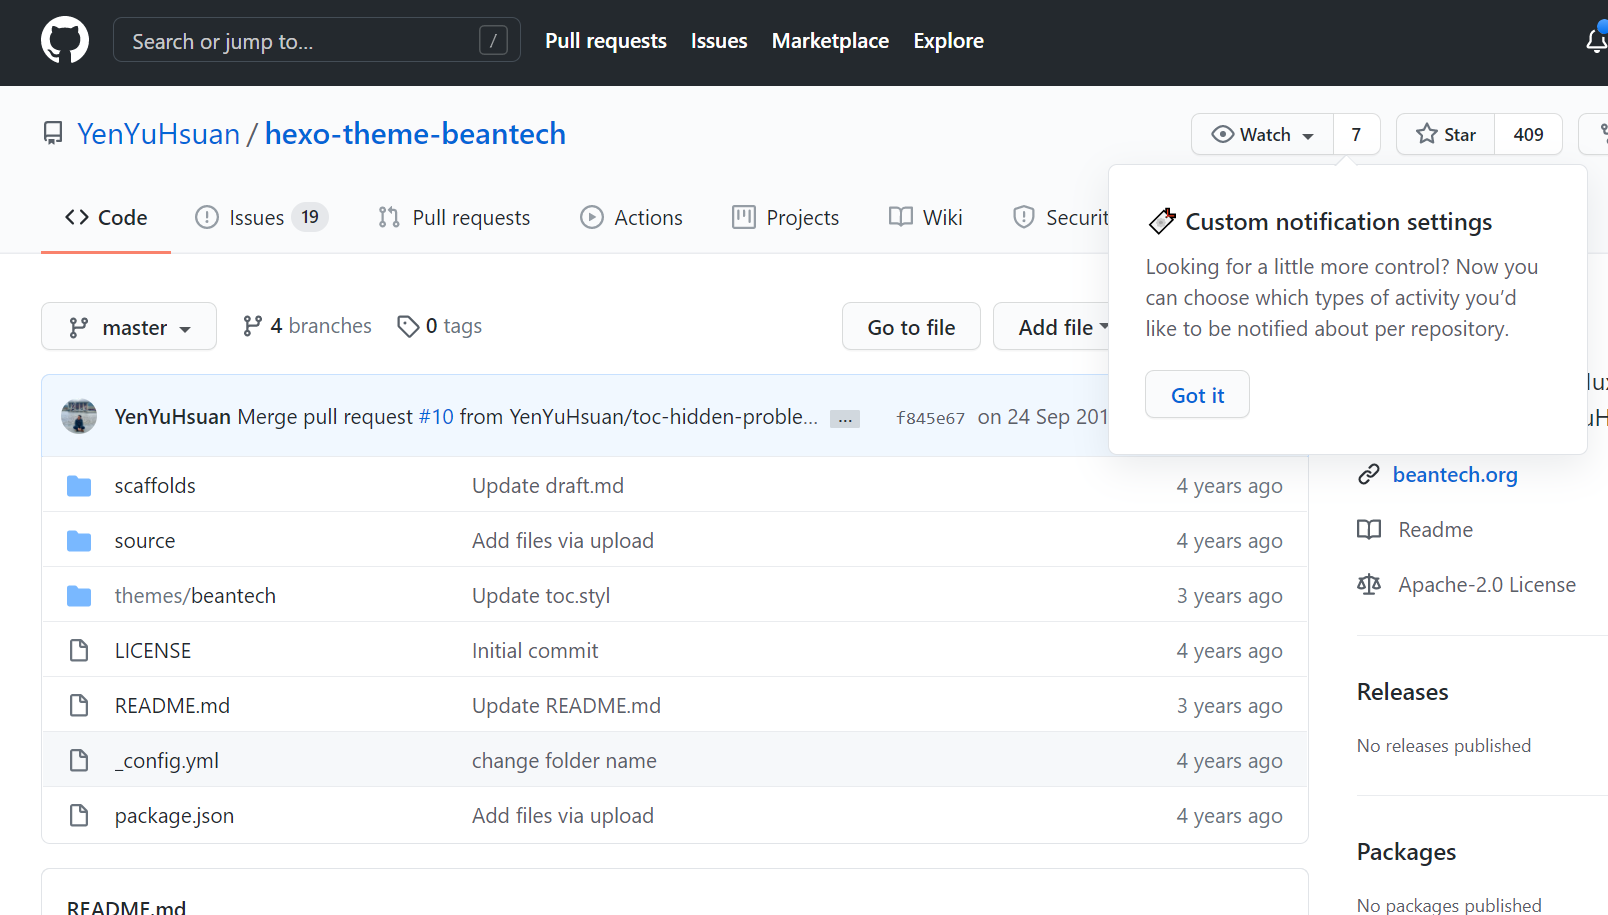Open the 'Initial commit' commit message
Image resolution: width=1608 pixels, height=915 pixels.
535,651
